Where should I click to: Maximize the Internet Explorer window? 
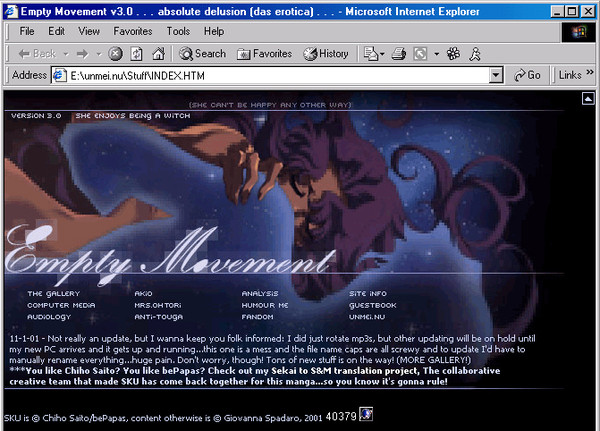pyautogui.click(x=572, y=11)
